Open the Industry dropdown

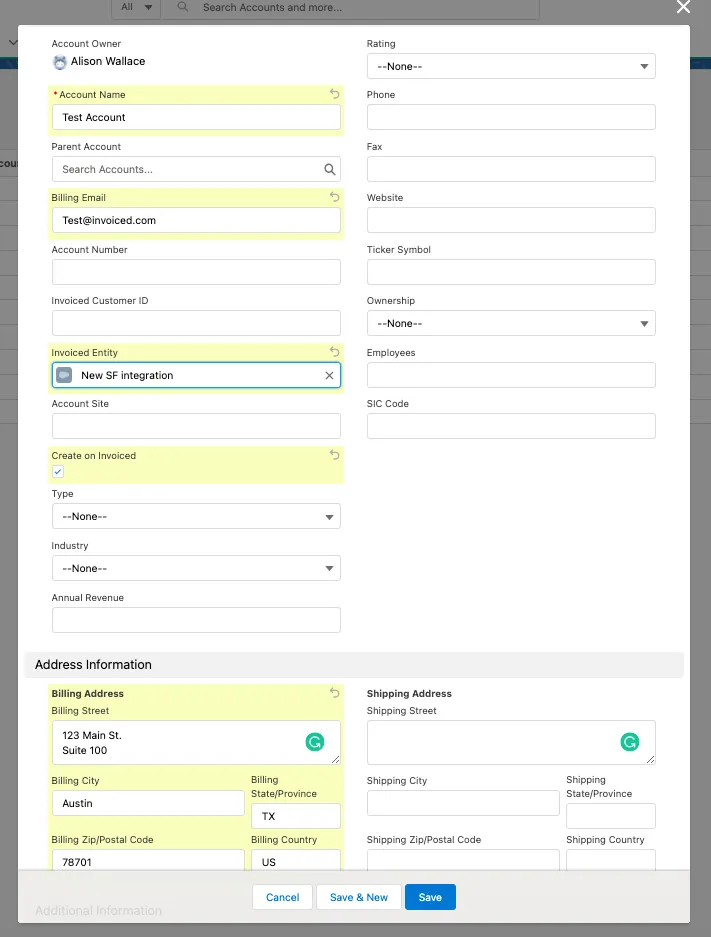point(196,568)
